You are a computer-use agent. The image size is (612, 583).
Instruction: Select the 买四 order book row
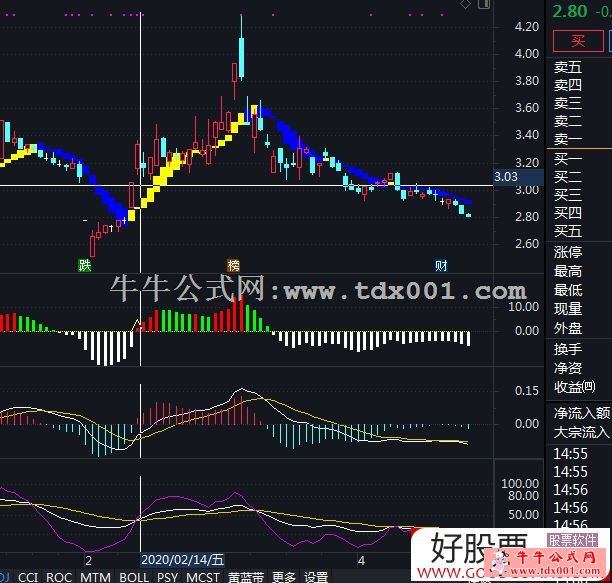pyautogui.click(x=568, y=213)
